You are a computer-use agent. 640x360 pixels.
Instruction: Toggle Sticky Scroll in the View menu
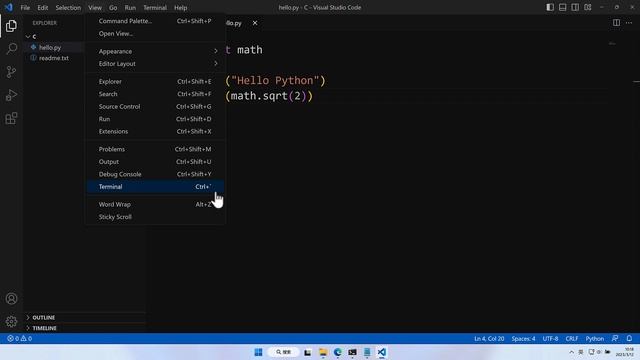155,217
